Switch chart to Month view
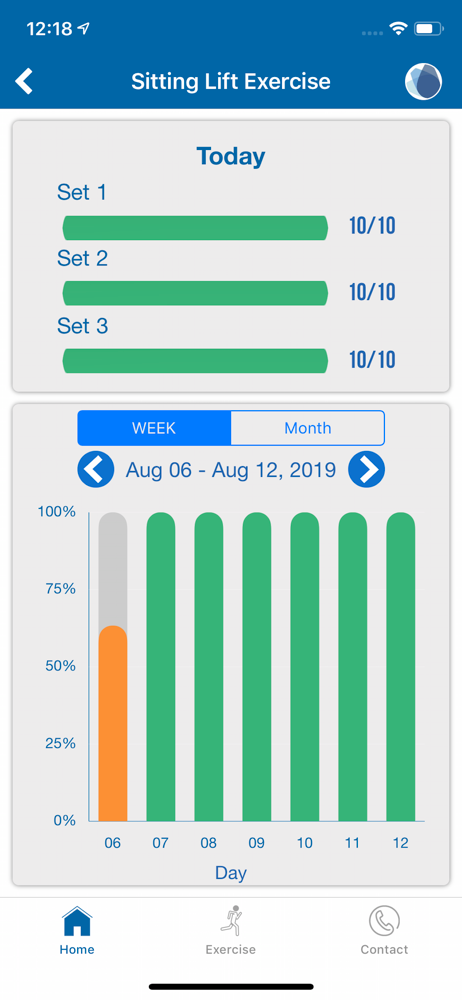 click(x=308, y=428)
